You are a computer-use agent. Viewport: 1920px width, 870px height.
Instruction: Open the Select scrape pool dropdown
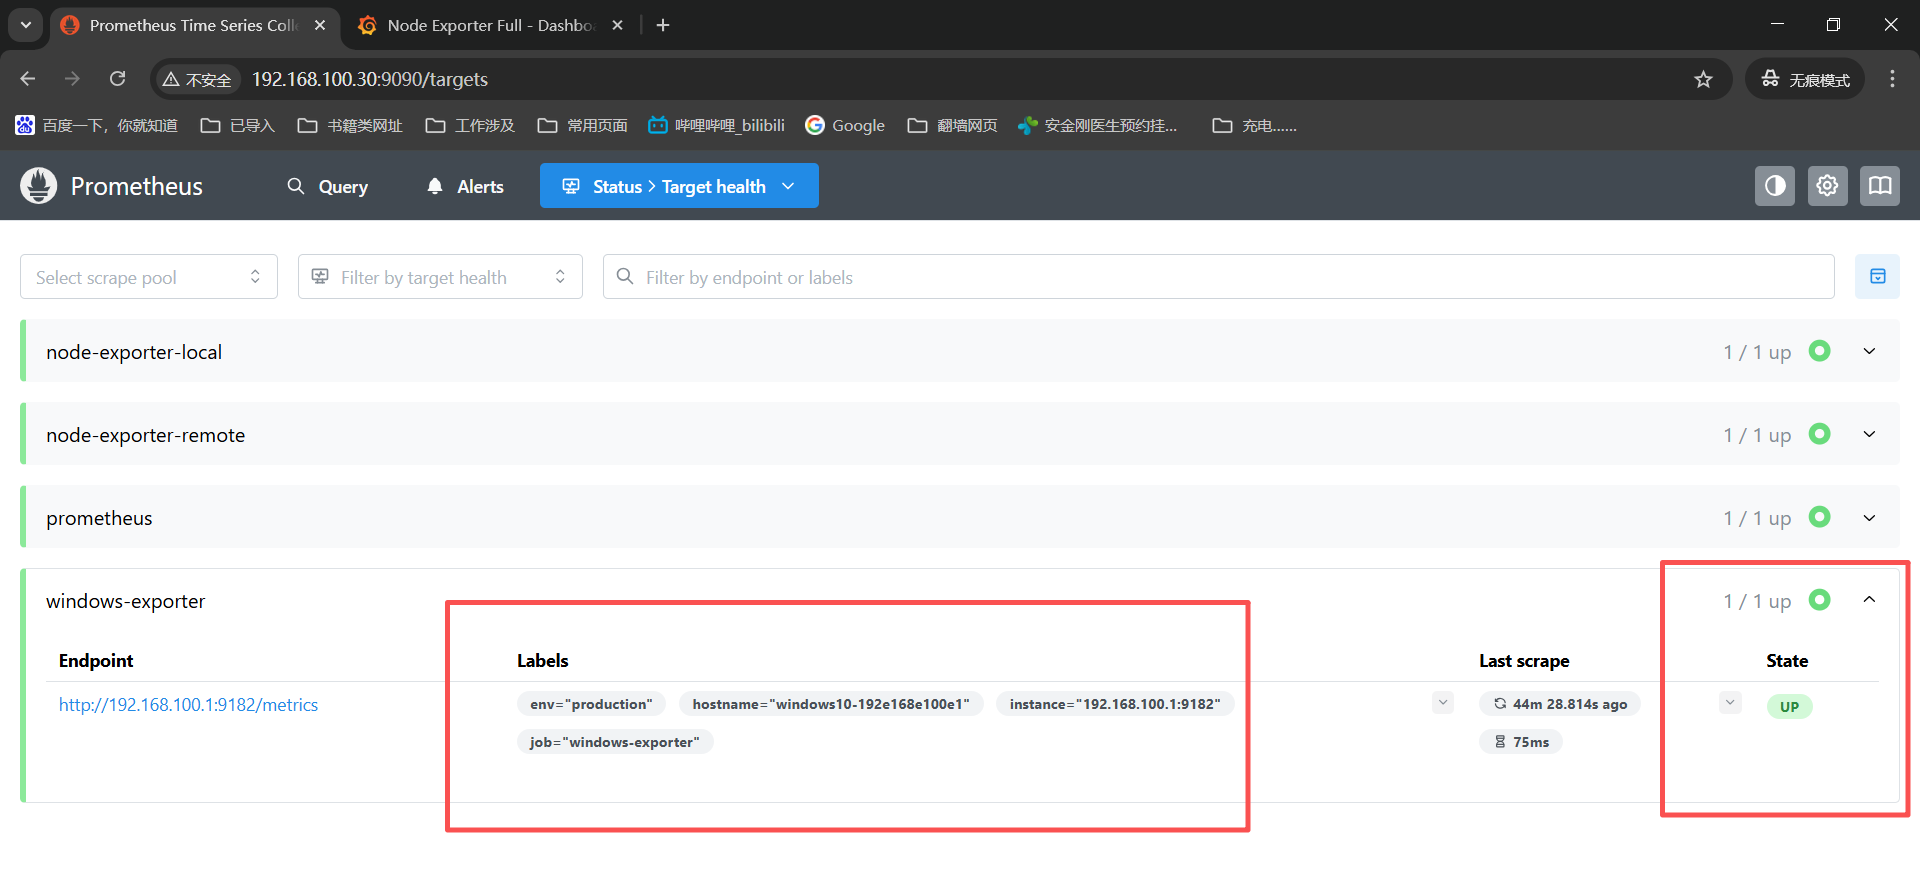pos(149,277)
